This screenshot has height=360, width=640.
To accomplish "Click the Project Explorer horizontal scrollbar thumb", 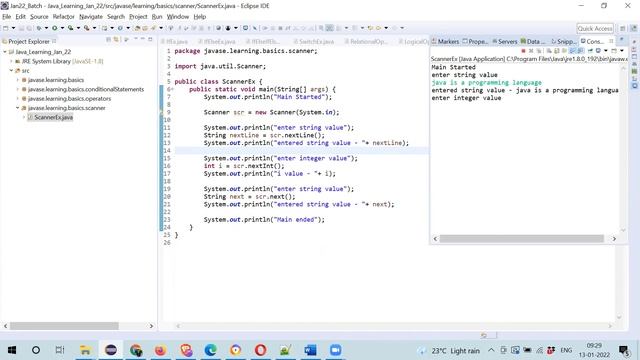I will [x=64, y=326].
